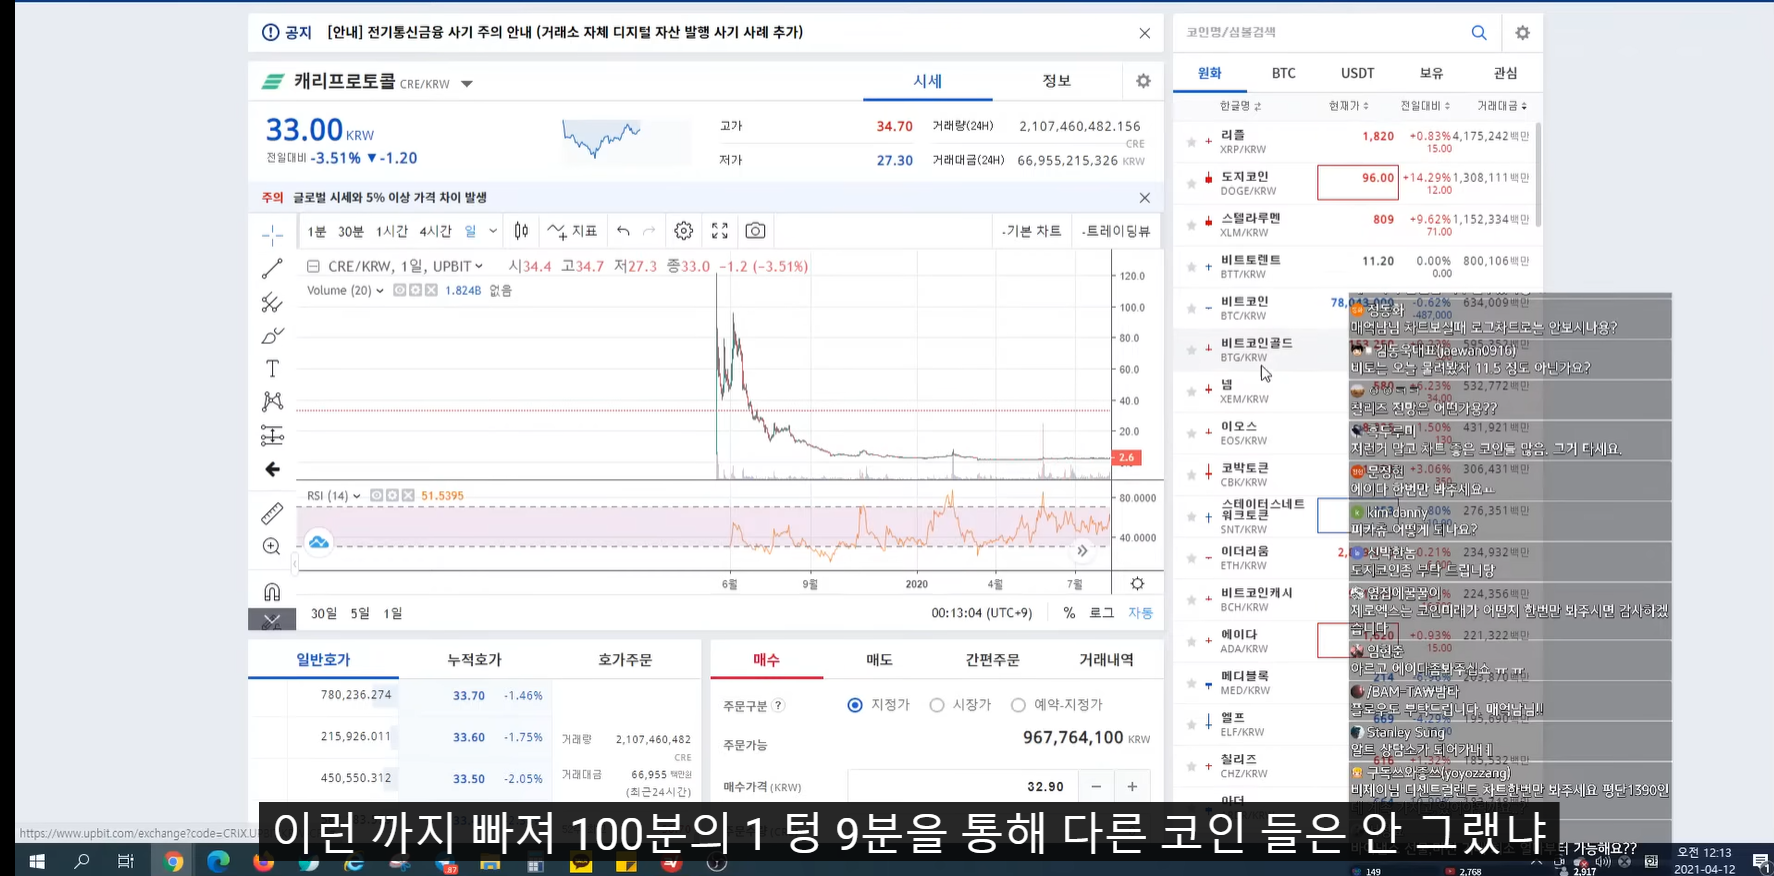Increase buy price with the plus button
1774x876 pixels.
pos(1132,787)
